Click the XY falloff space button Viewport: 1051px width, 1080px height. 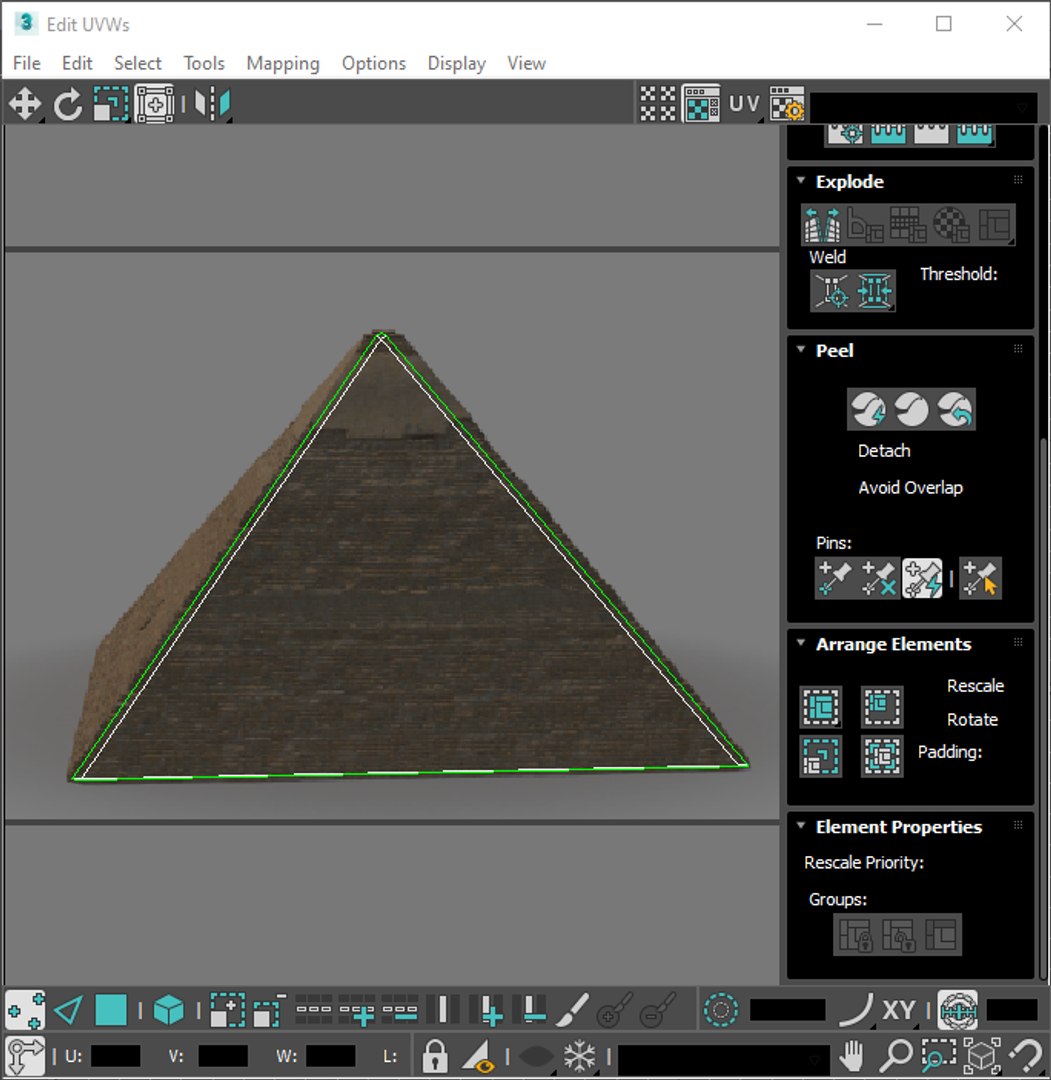[899, 1010]
